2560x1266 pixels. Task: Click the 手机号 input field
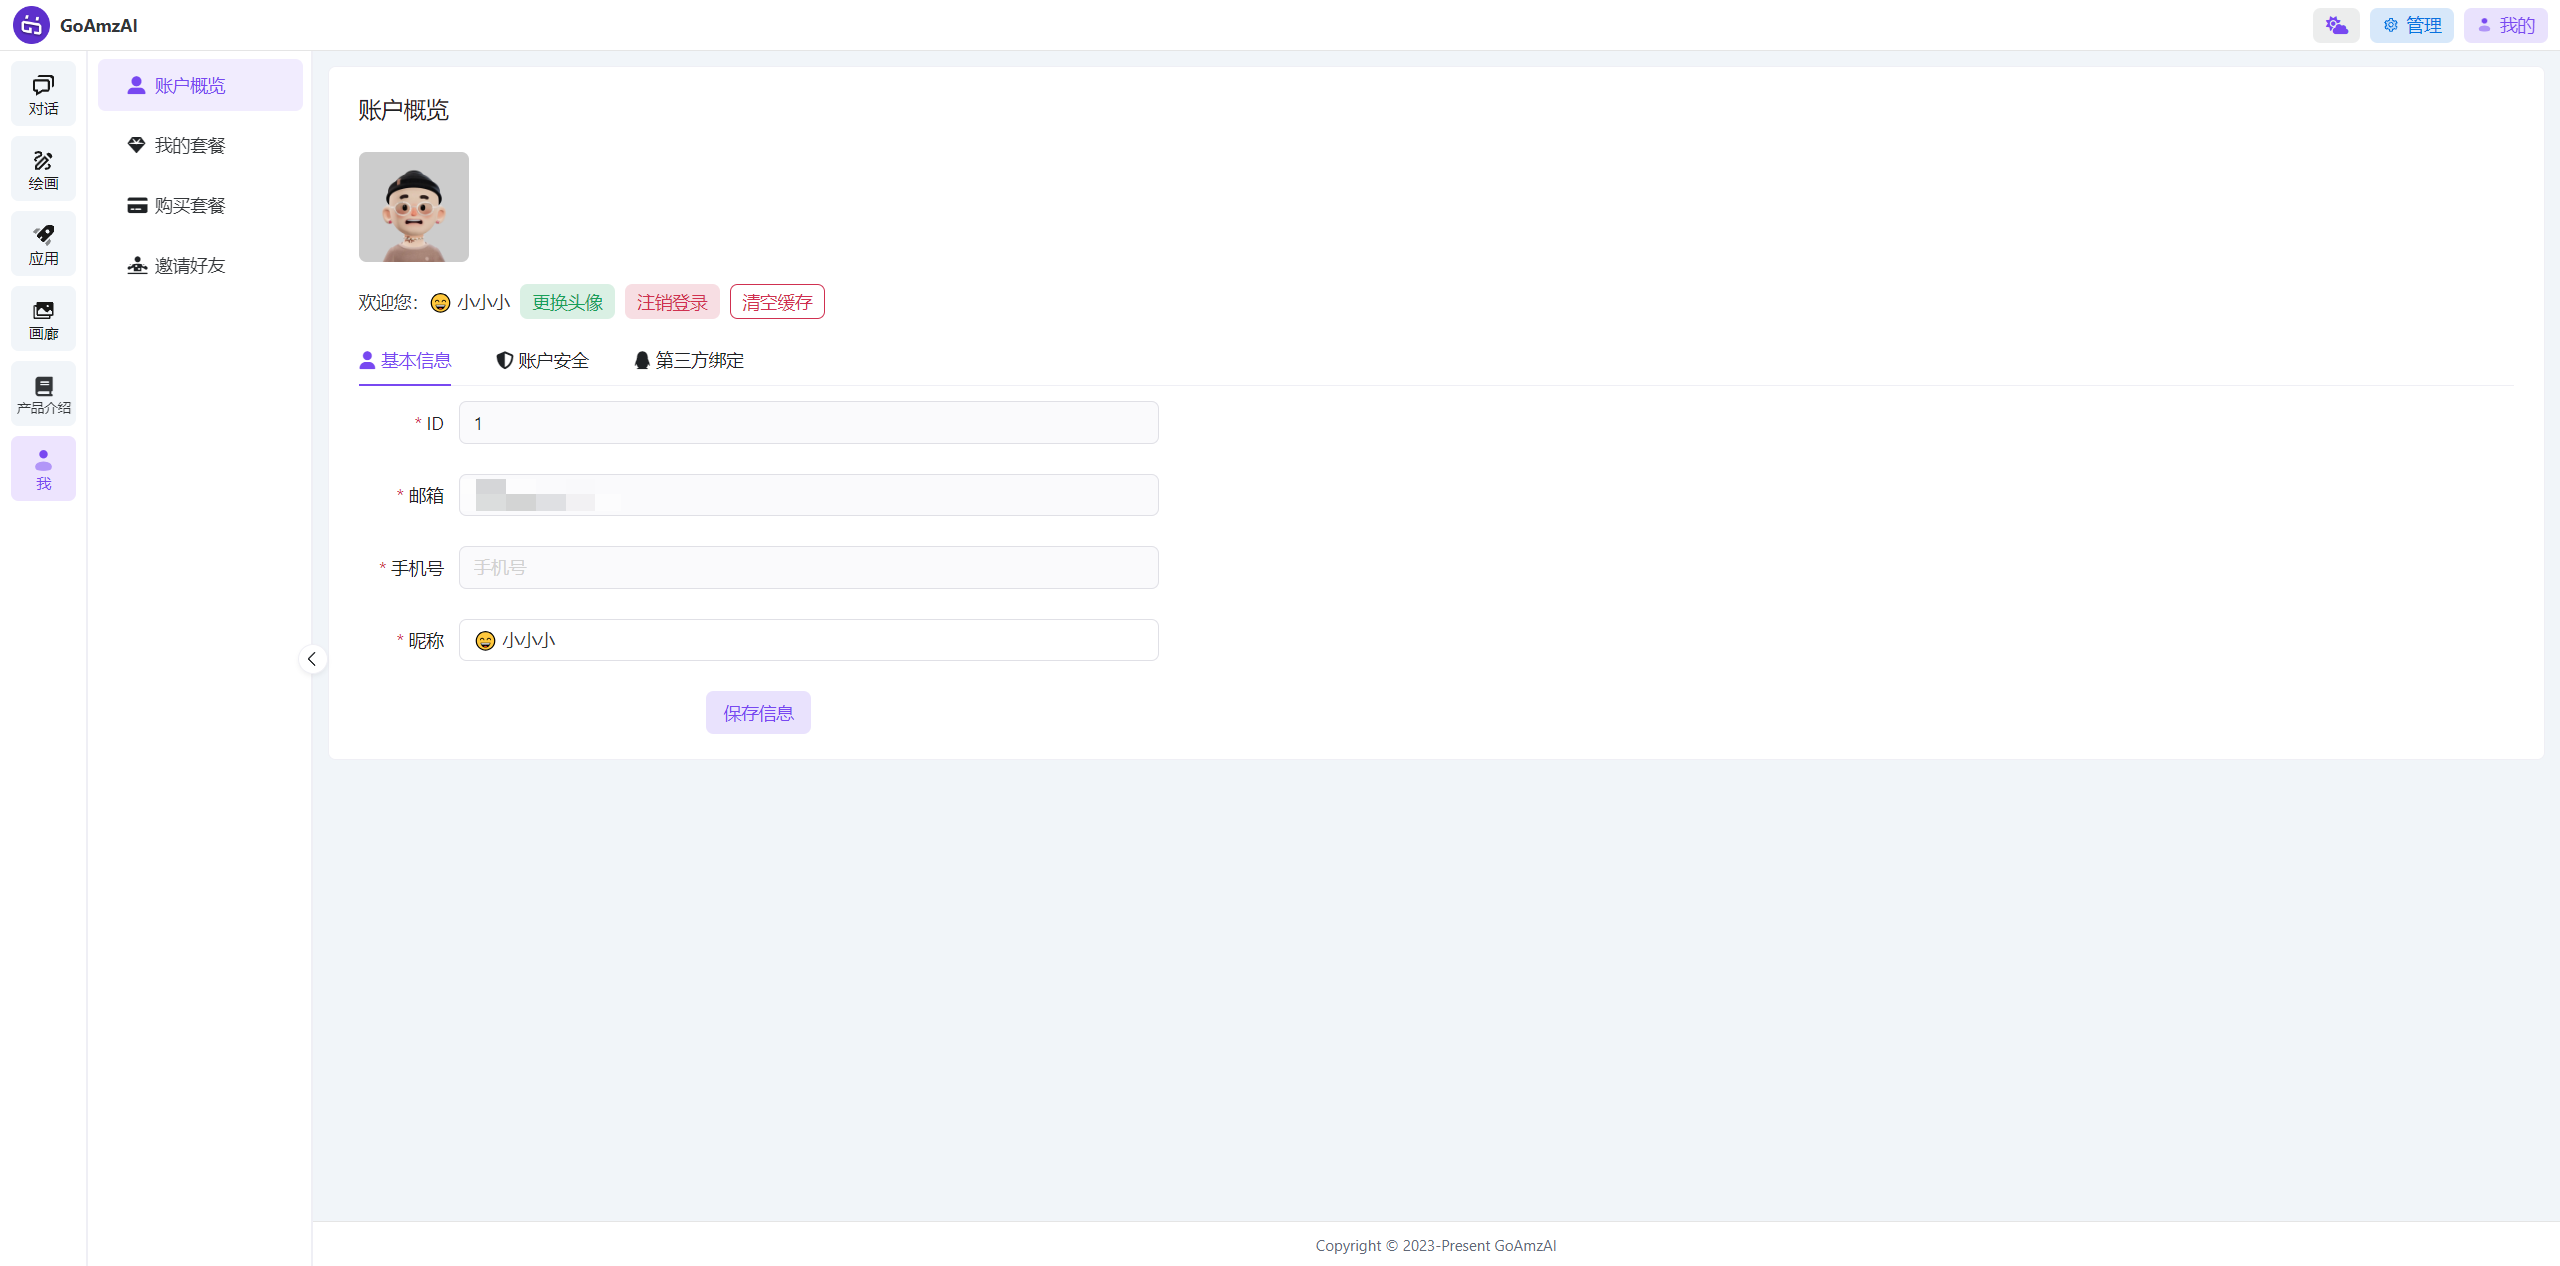(x=808, y=568)
